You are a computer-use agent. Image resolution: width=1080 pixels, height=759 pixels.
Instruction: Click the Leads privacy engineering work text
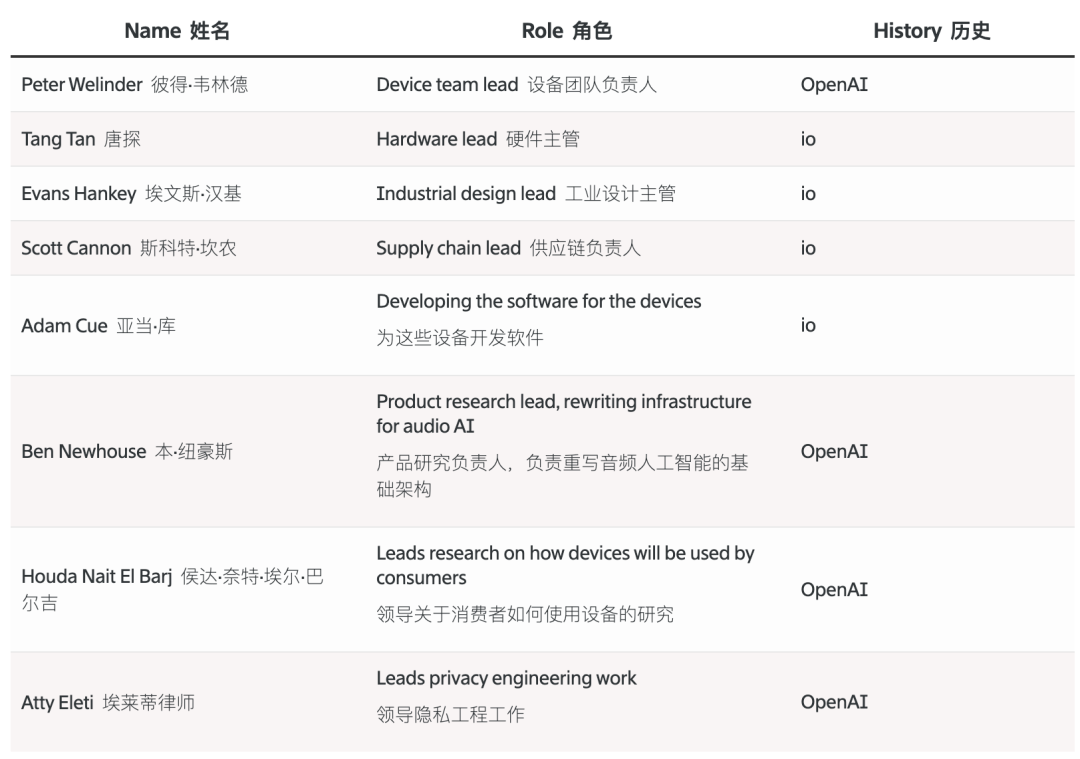click(506, 678)
